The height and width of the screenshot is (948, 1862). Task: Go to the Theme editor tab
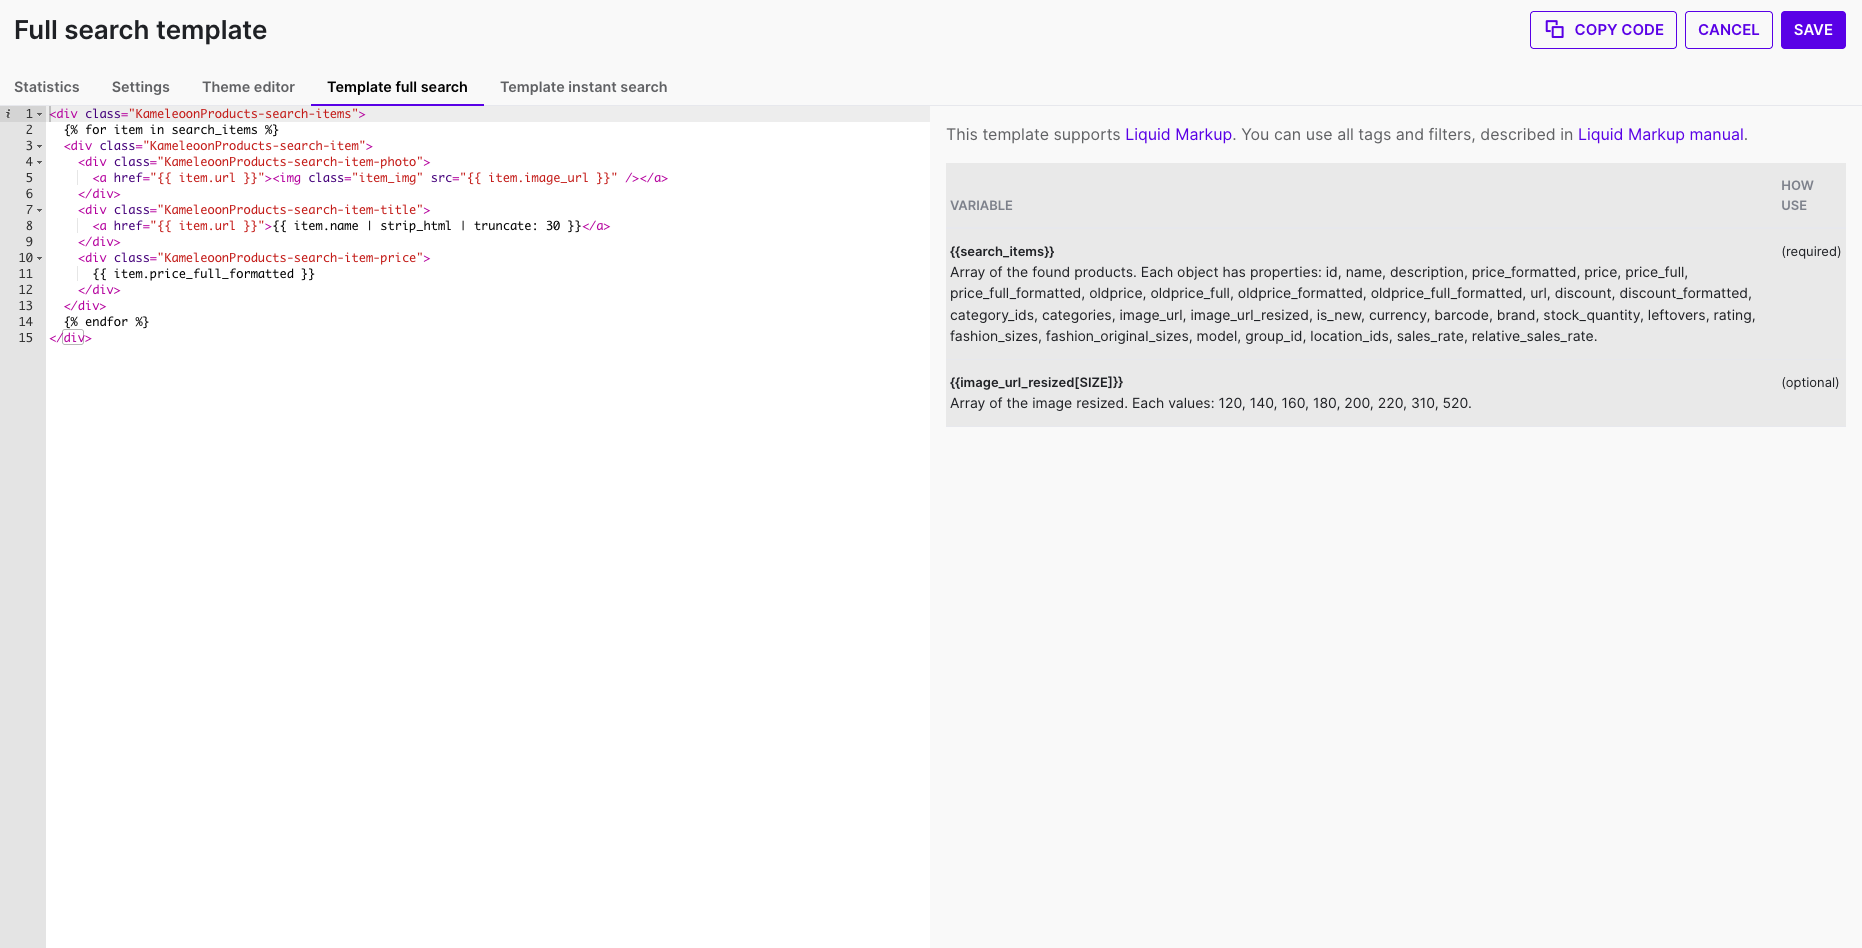248,87
